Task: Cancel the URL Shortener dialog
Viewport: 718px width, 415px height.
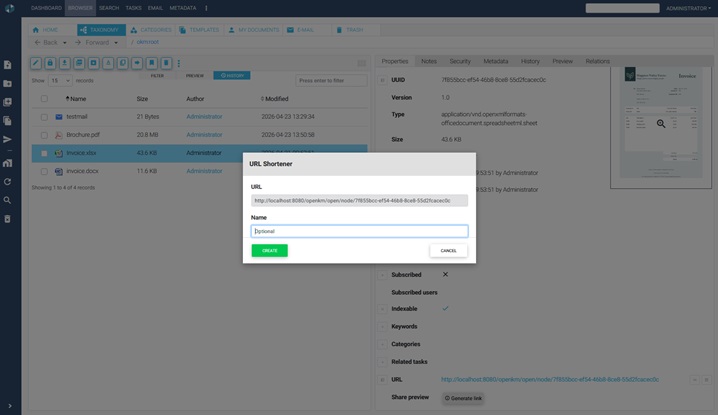Action: tap(448, 251)
